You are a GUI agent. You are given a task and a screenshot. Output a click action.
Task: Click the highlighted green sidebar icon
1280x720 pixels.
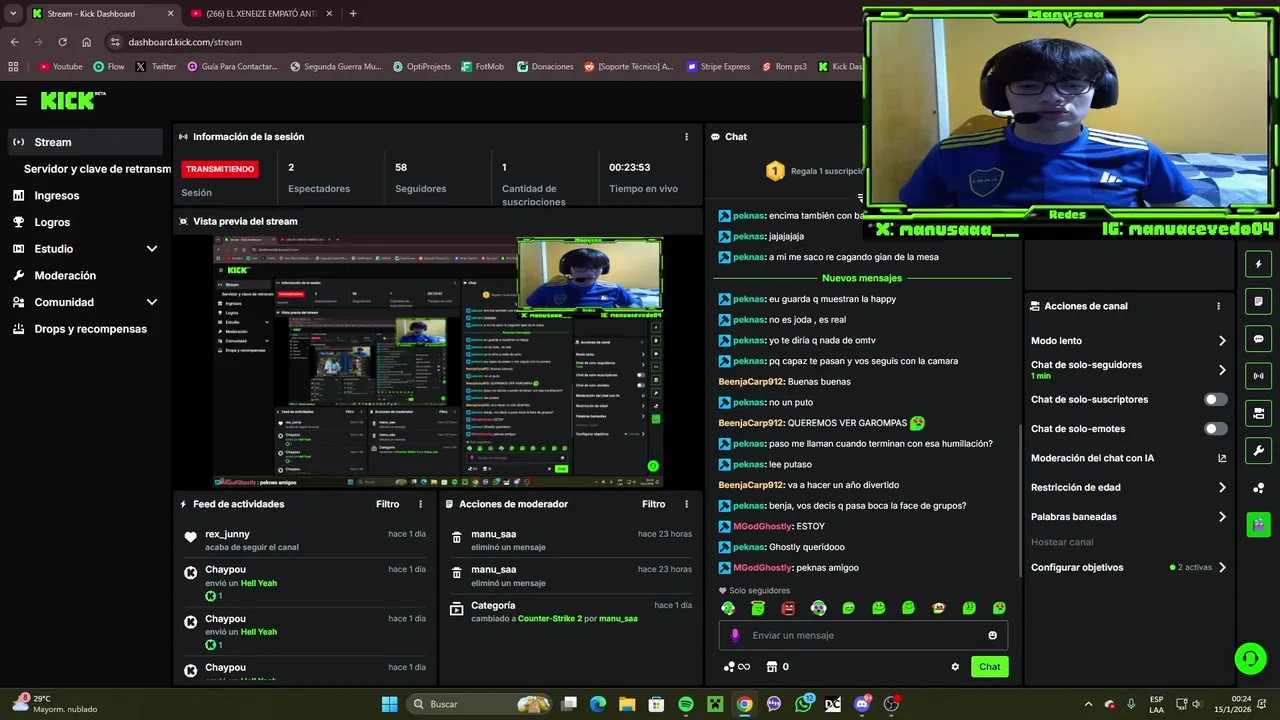coord(1258,524)
